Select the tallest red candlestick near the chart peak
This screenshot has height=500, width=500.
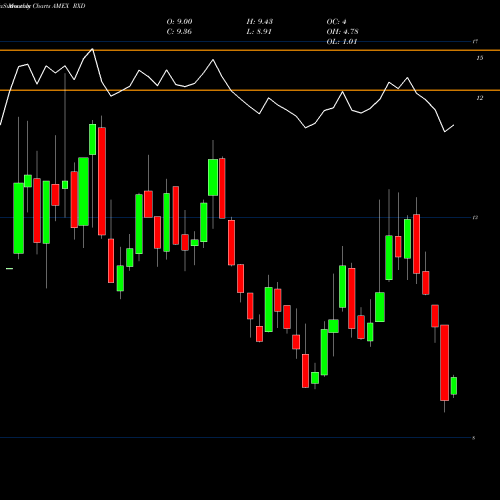pyautogui.click(x=102, y=181)
